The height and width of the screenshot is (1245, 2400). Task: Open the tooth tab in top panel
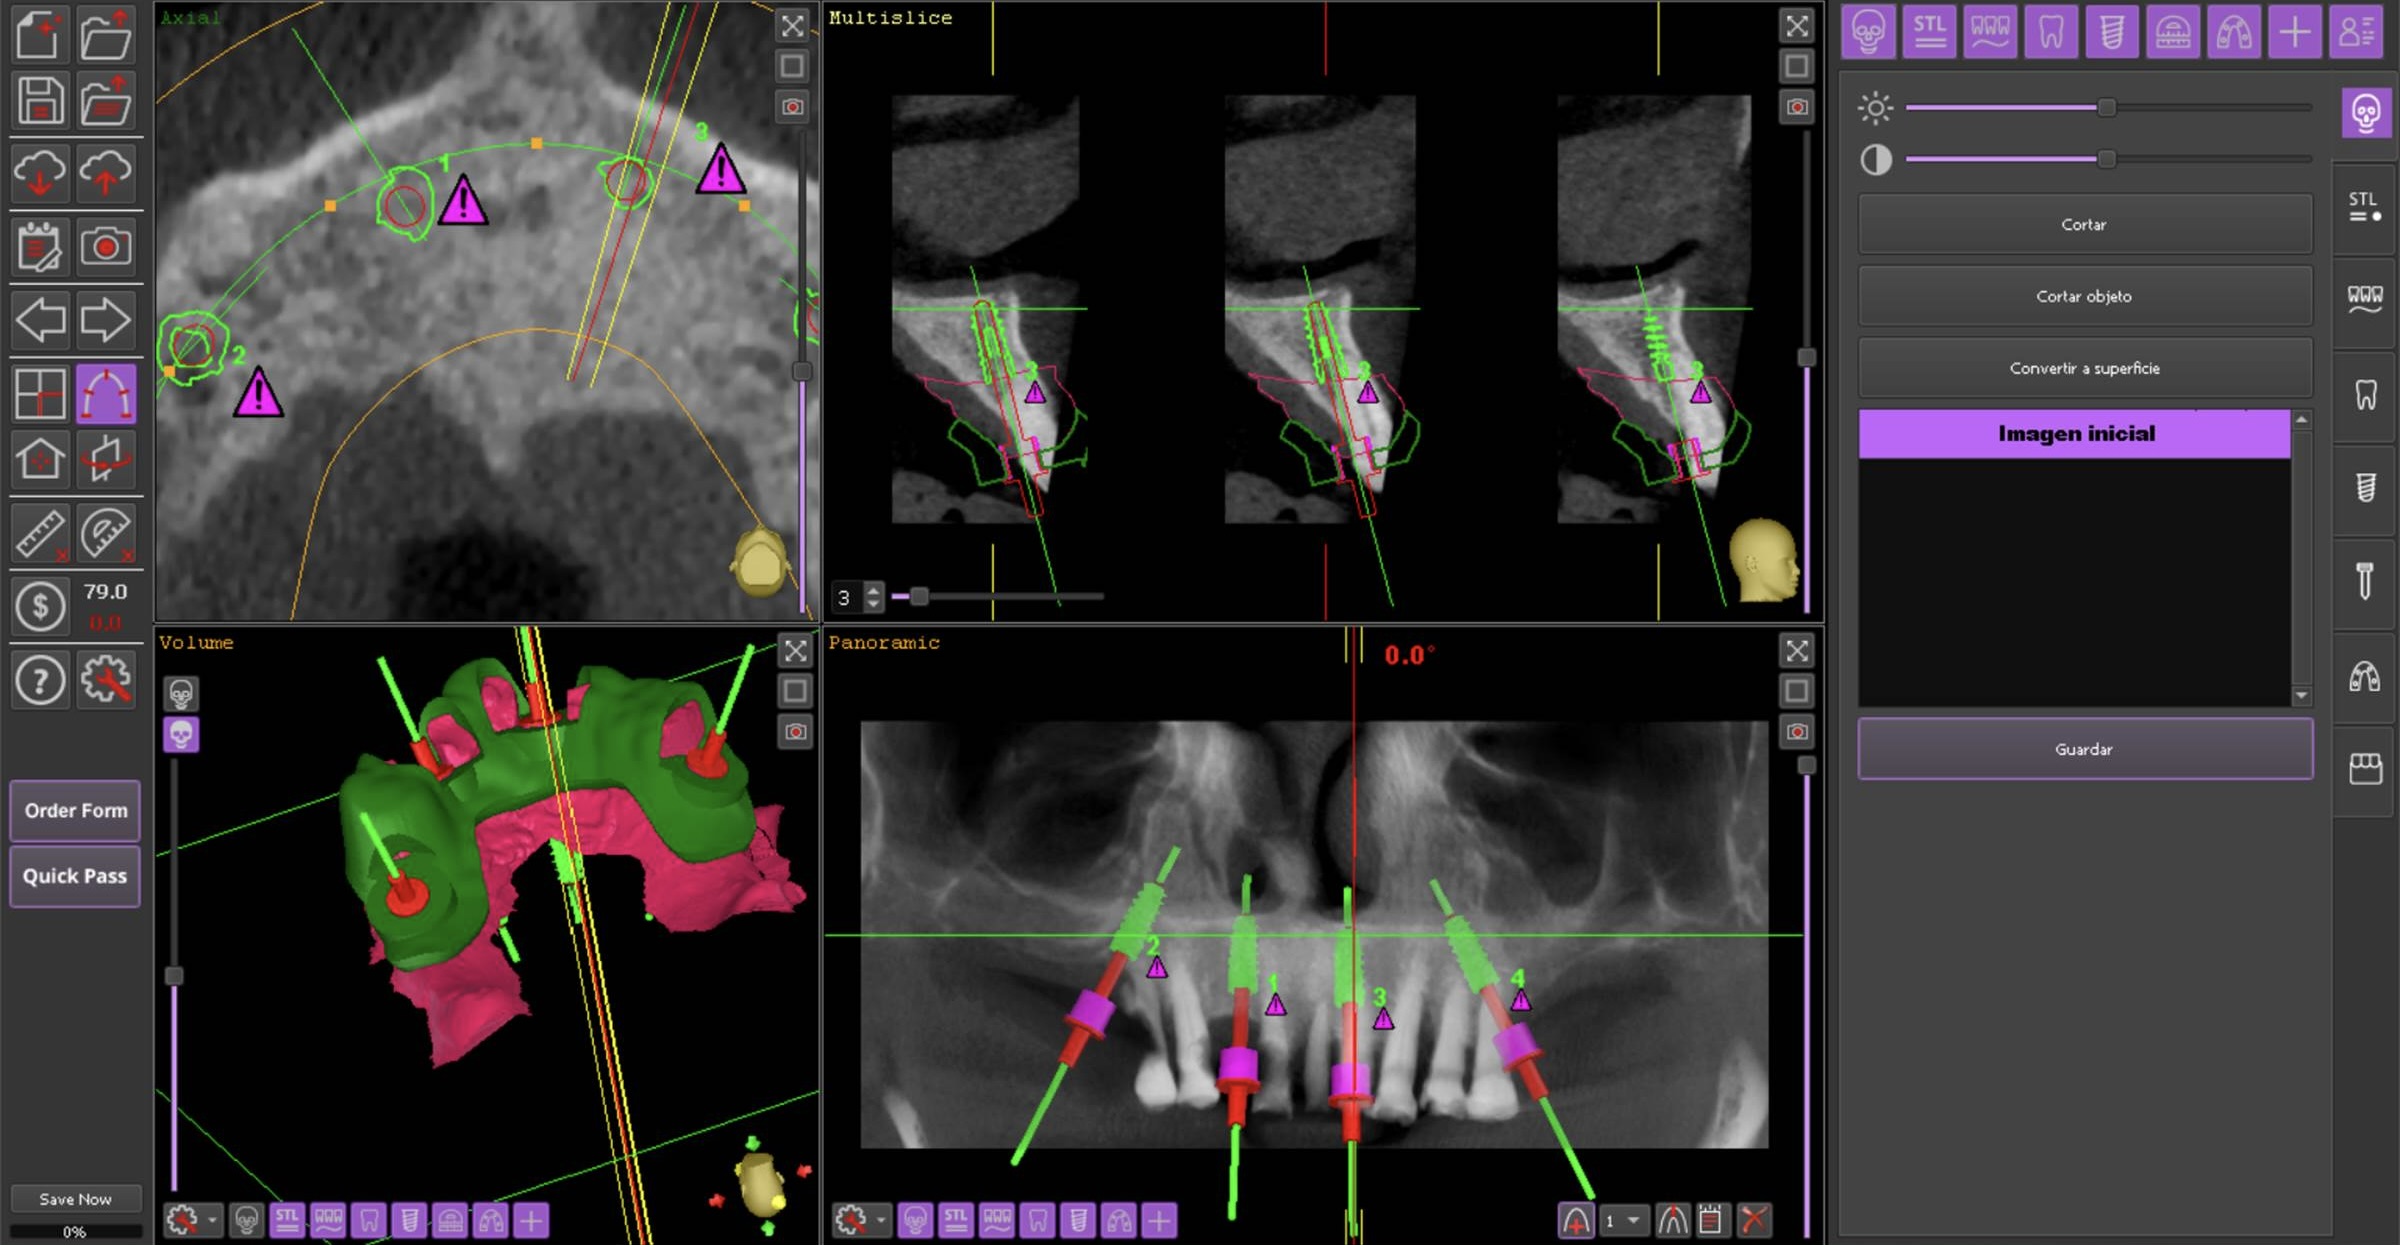(2051, 32)
